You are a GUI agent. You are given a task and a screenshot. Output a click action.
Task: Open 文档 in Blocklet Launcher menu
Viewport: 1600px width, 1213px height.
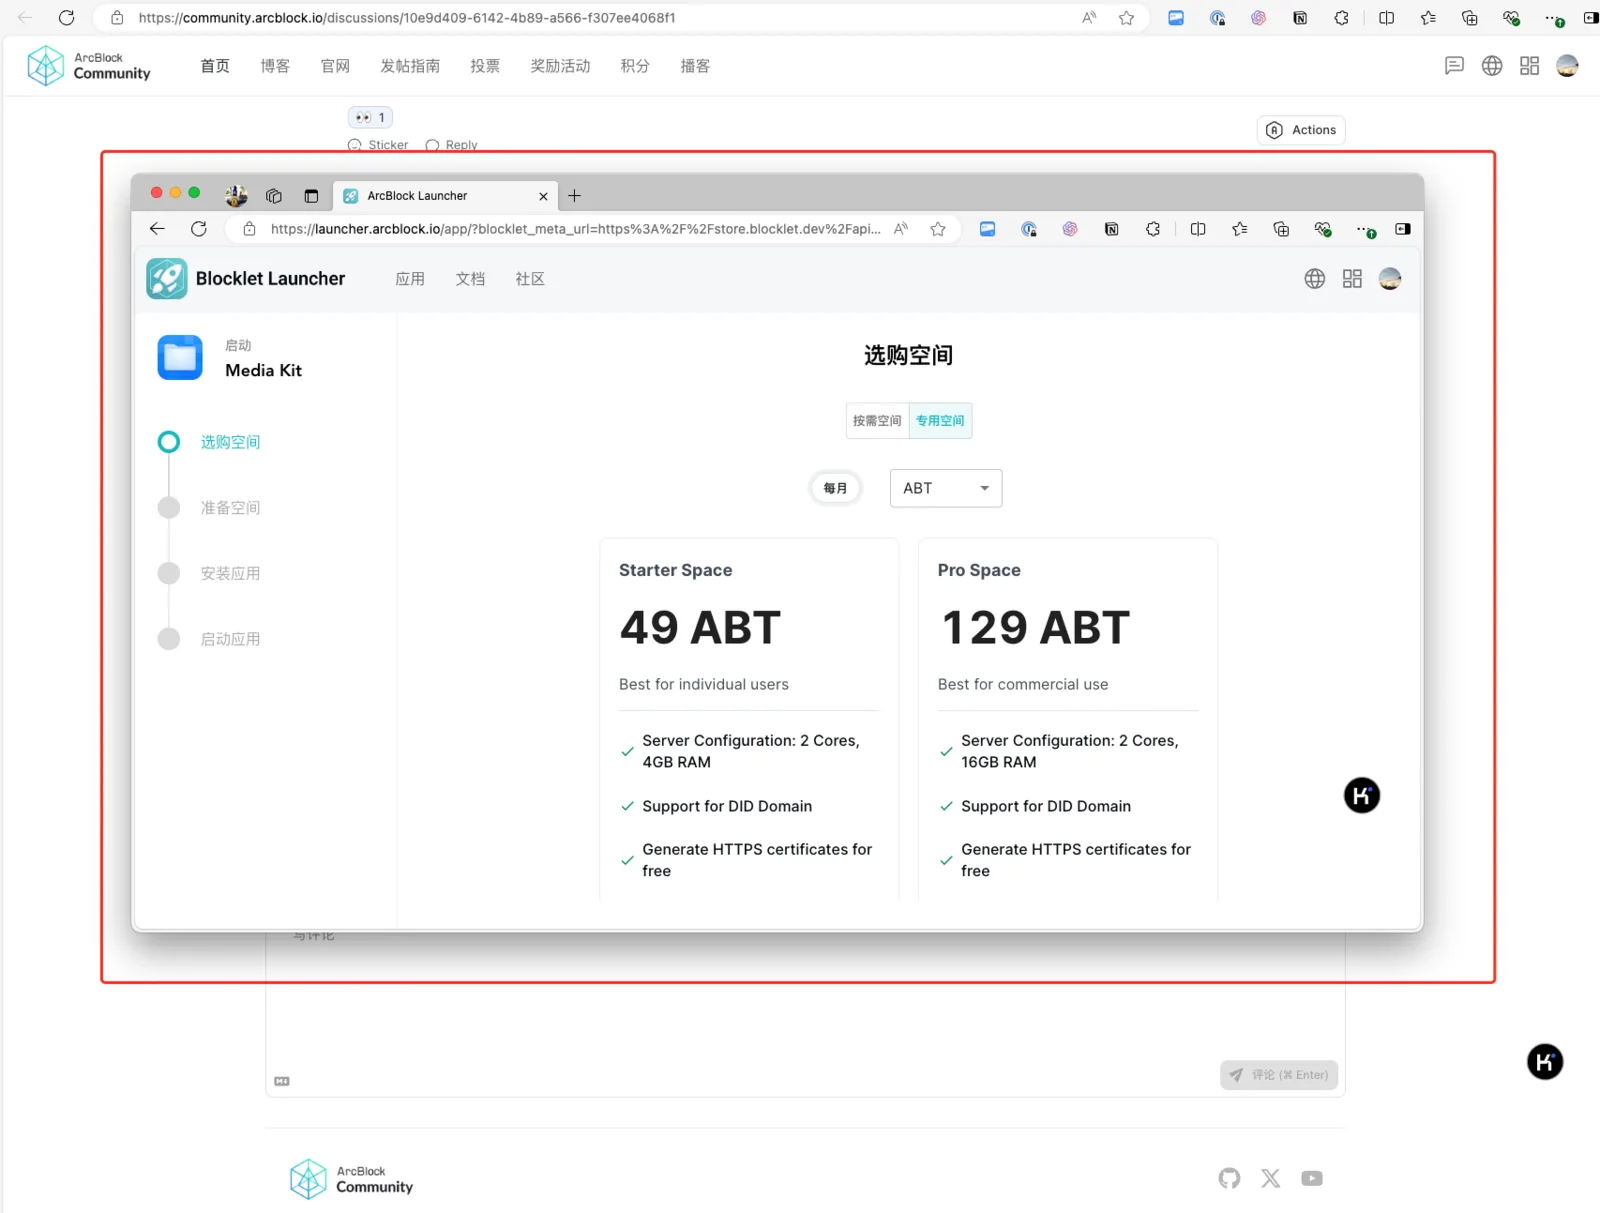click(470, 279)
